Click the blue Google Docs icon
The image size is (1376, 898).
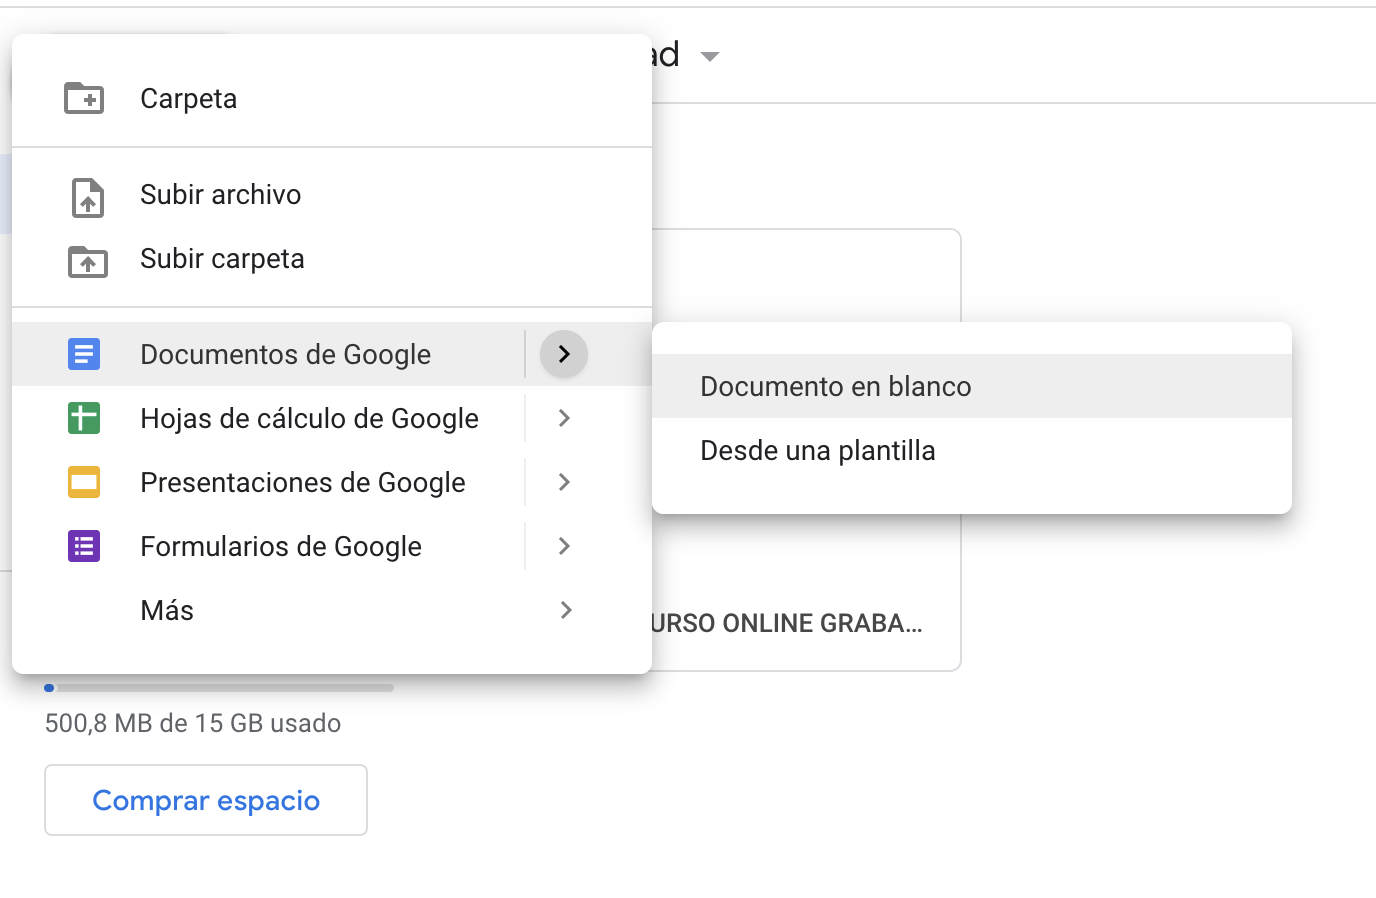point(84,354)
